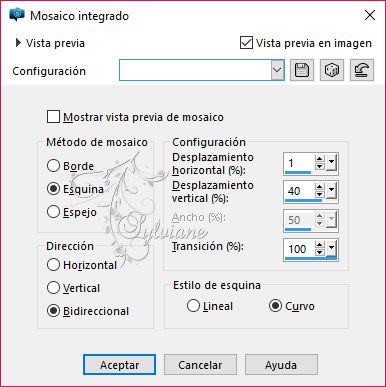Open the Configuración presets dropdown
This screenshot has width=386, height=387.
click(277, 70)
